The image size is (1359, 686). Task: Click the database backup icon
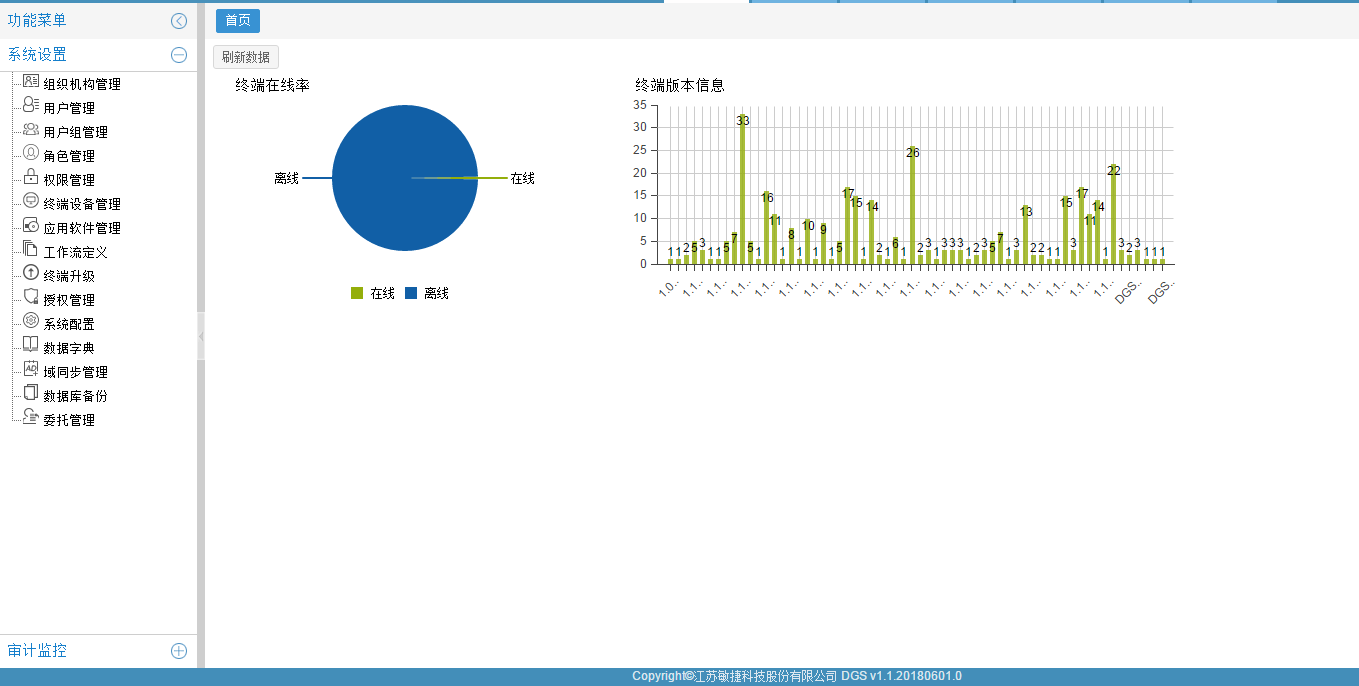[x=30, y=394]
